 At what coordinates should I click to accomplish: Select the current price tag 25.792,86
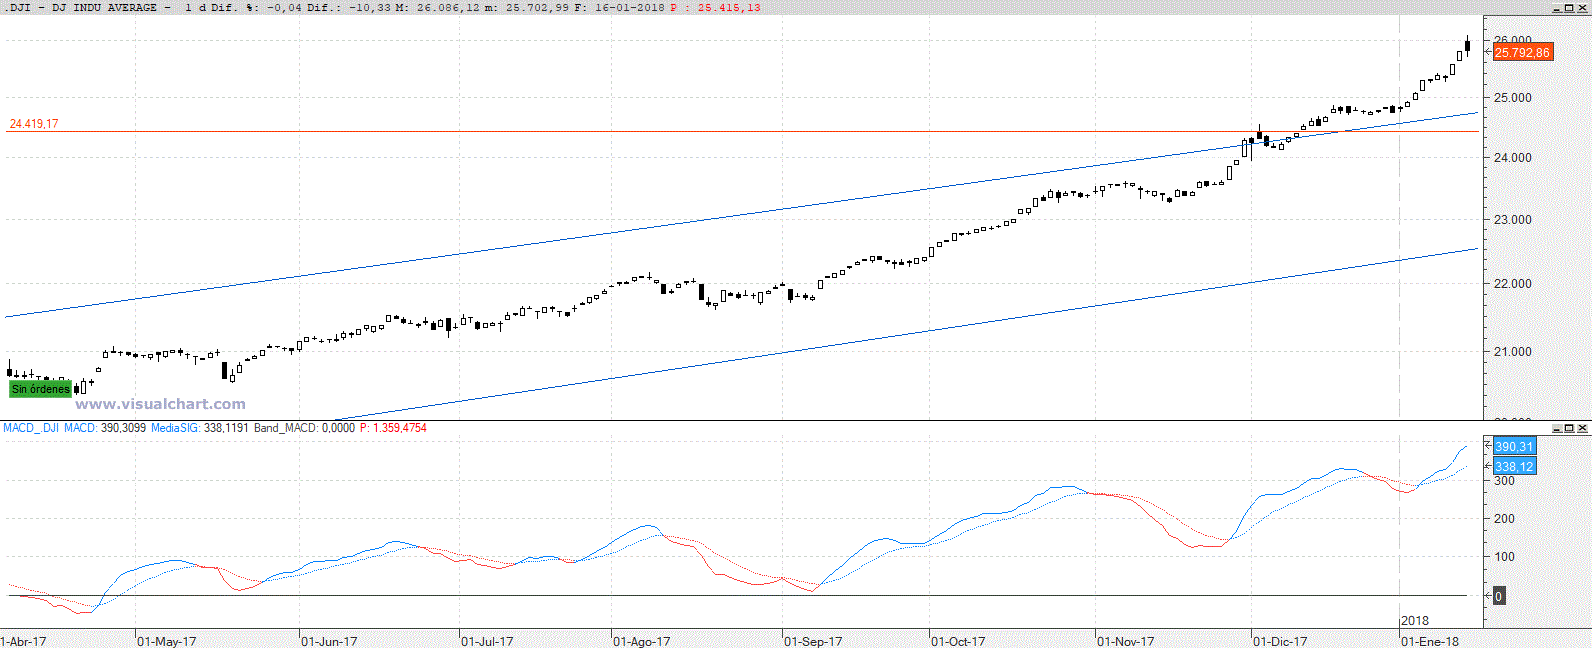[x=1522, y=52]
